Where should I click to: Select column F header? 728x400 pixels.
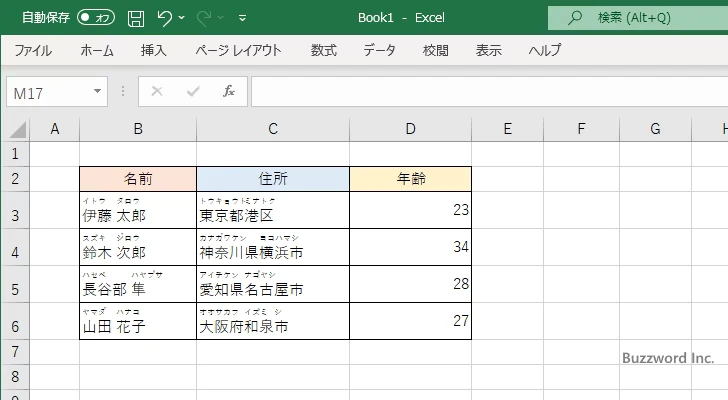click(581, 129)
